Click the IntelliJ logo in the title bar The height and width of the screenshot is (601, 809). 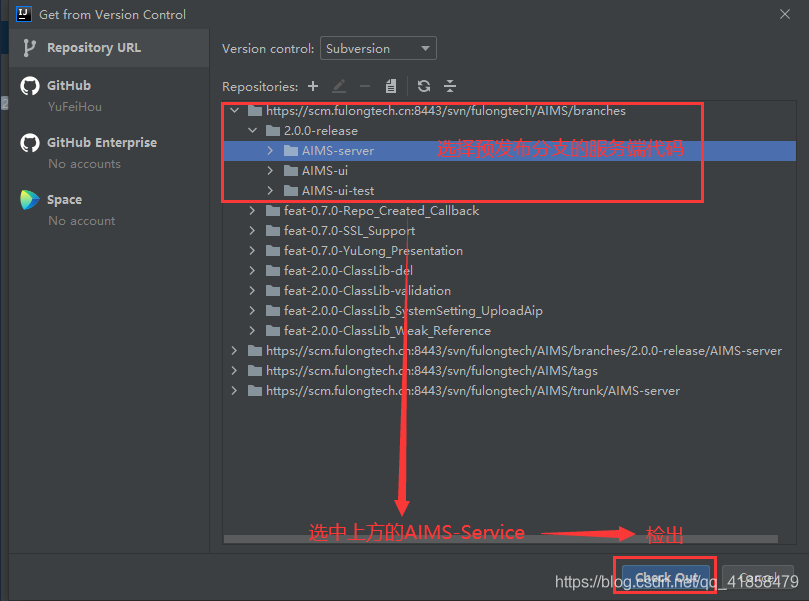(x=24, y=14)
